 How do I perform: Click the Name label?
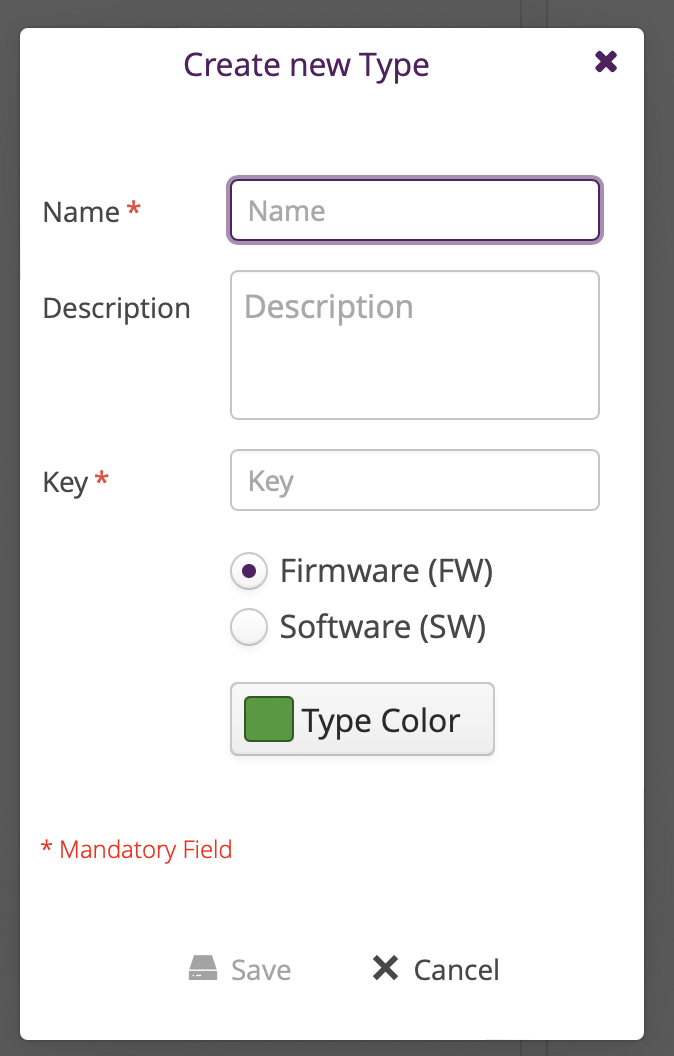(x=83, y=211)
